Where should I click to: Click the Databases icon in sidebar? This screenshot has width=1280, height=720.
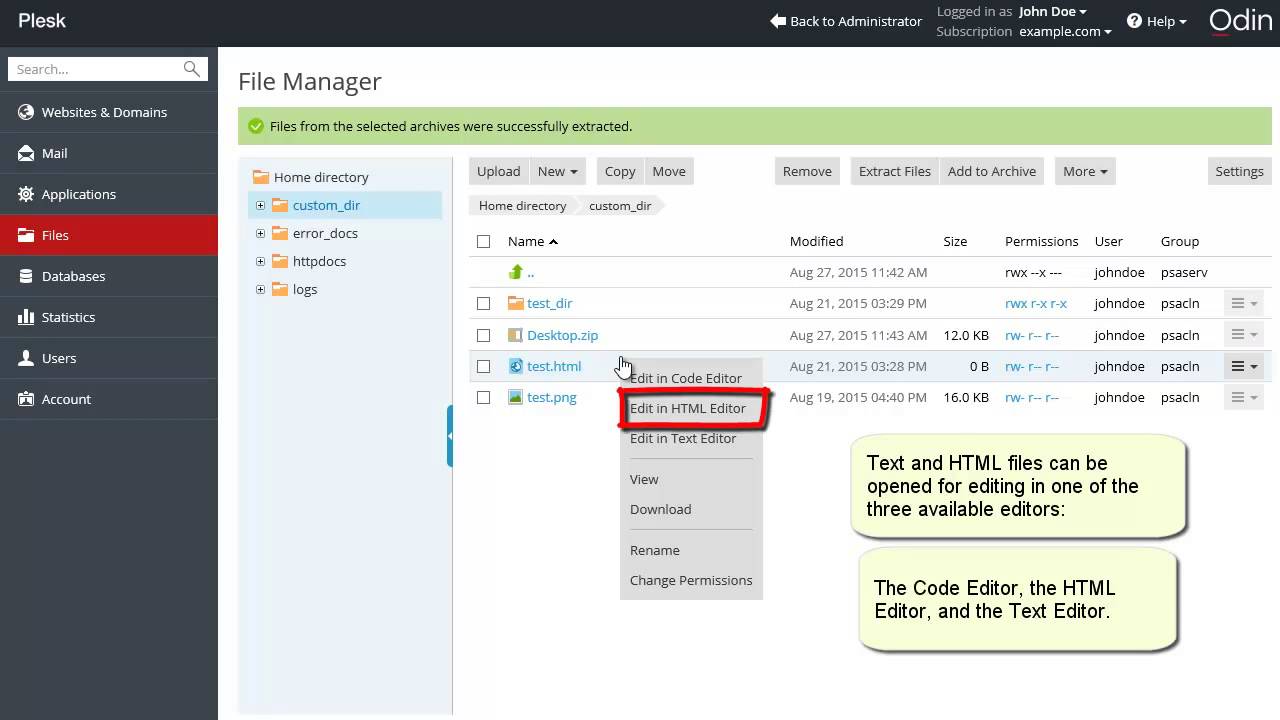click(x=26, y=276)
